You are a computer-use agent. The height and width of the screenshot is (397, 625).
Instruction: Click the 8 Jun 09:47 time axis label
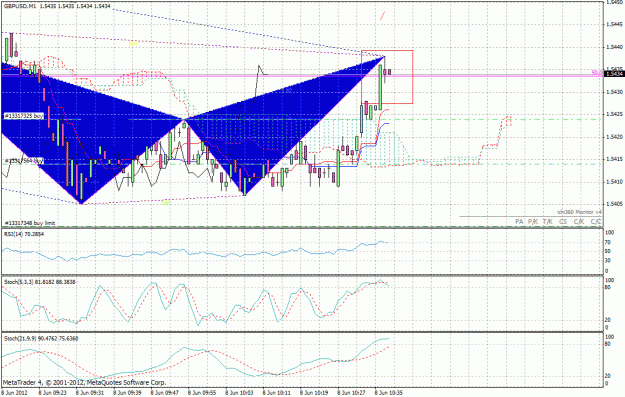click(x=165, y=393)
